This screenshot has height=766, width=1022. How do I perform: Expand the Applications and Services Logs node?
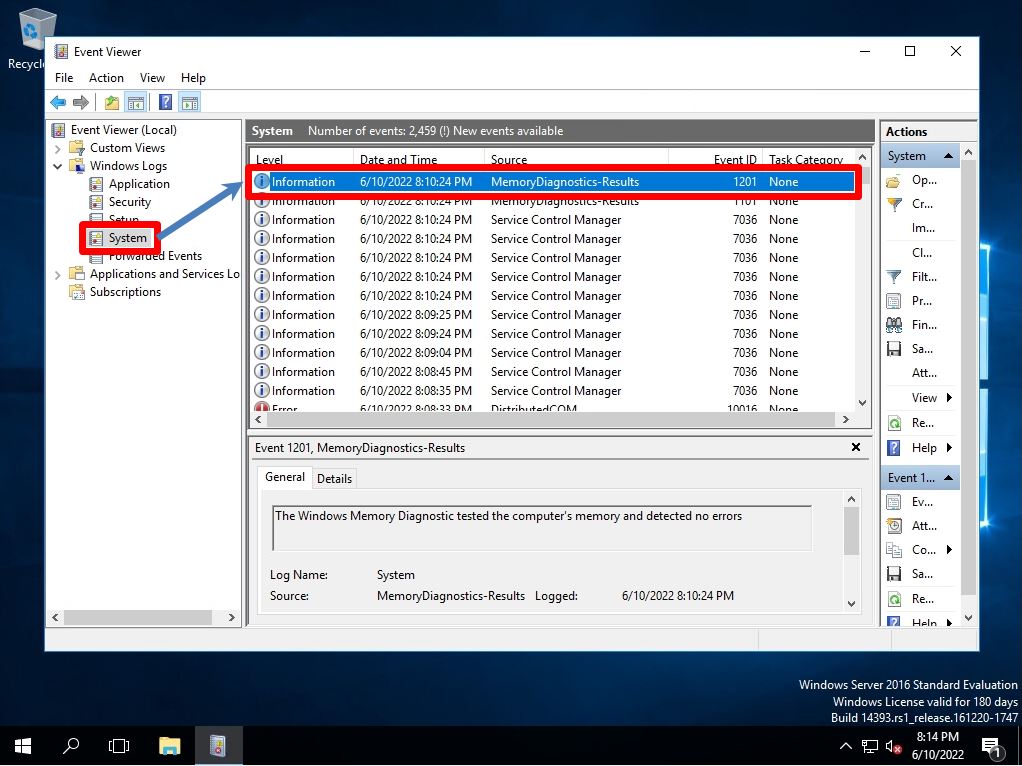[x=57, y=273]
